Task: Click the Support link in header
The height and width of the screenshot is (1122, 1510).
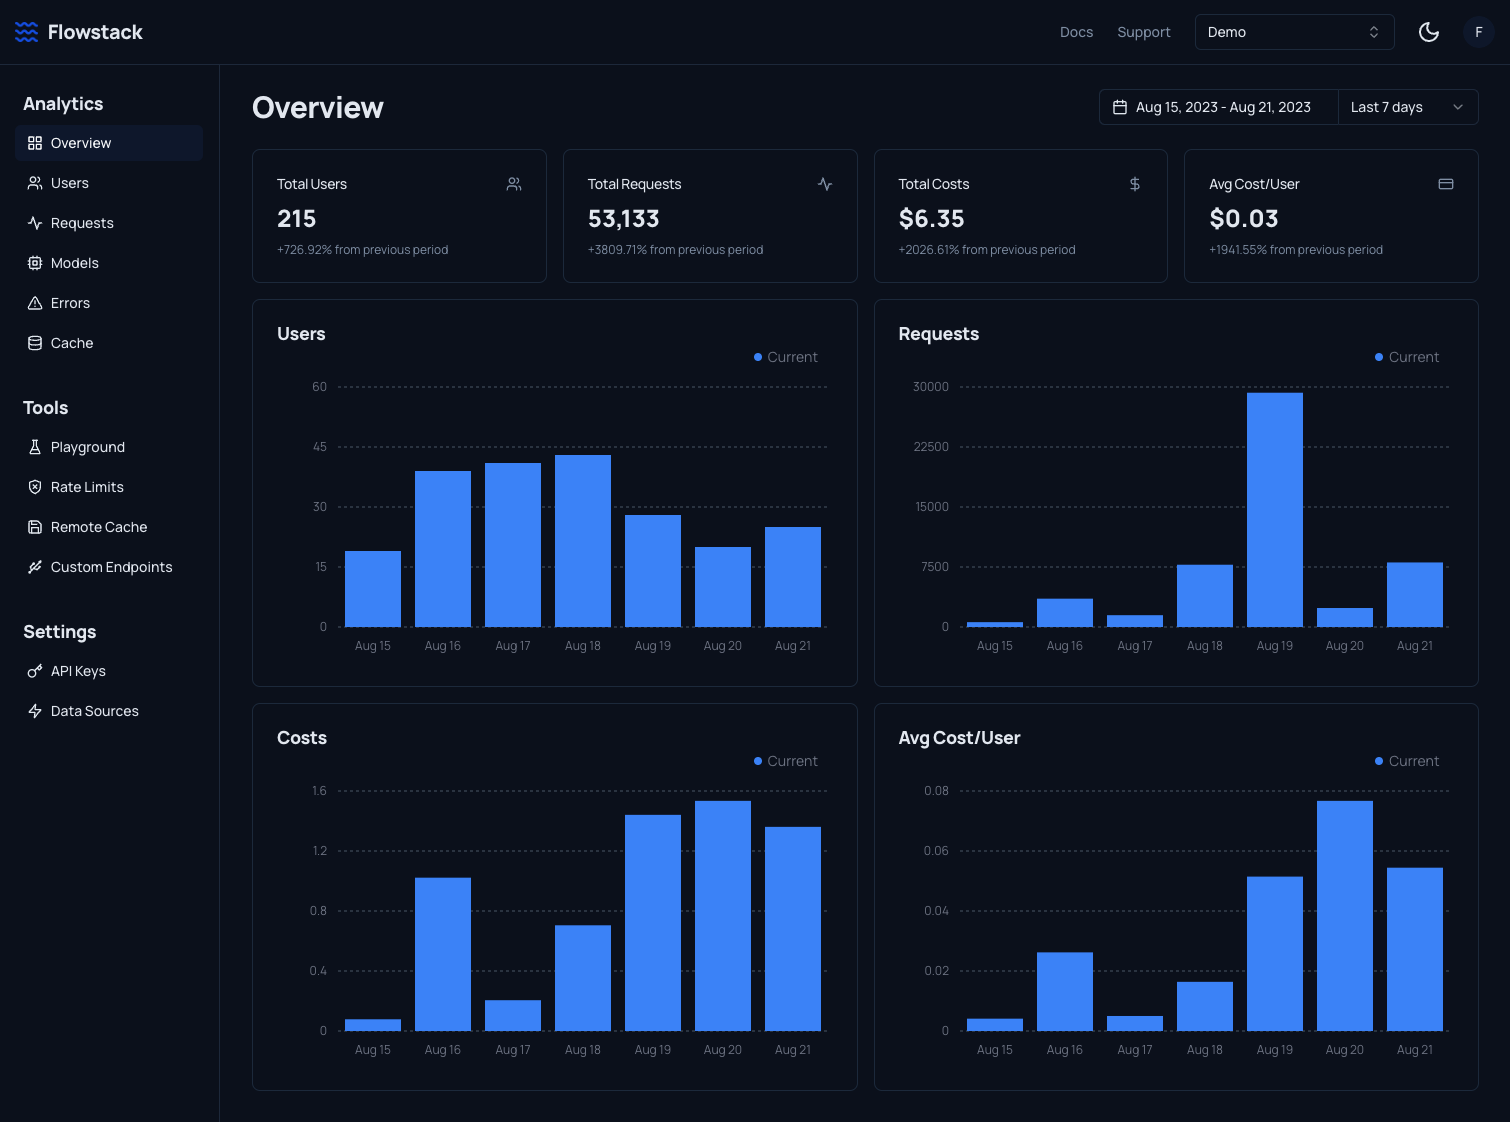Action: coord(1143,32)
